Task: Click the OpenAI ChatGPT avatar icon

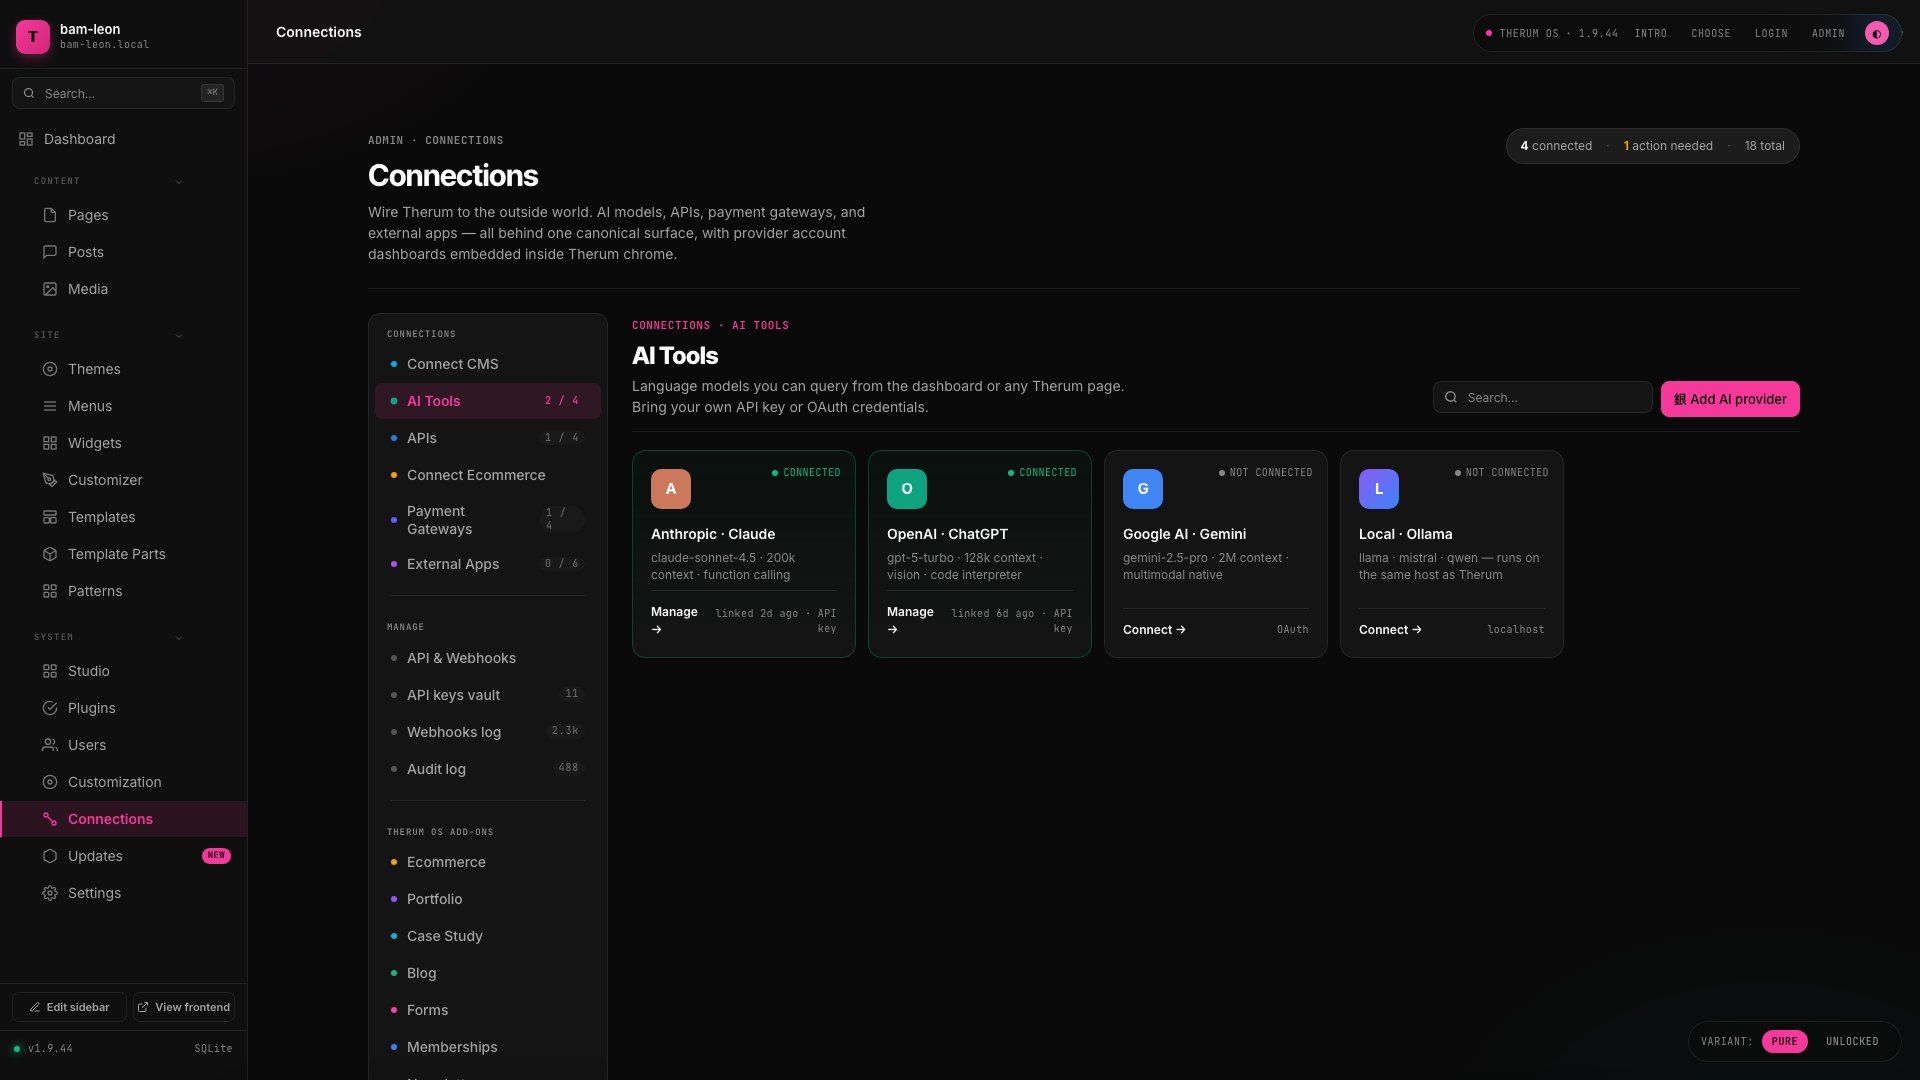Action: (907, 489)
